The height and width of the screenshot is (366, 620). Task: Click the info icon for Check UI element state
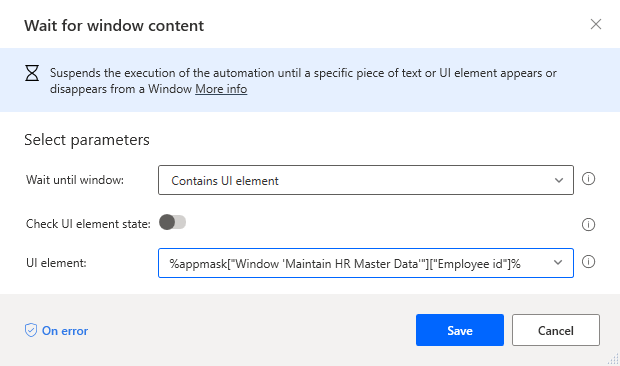click(x=588, y=225)
